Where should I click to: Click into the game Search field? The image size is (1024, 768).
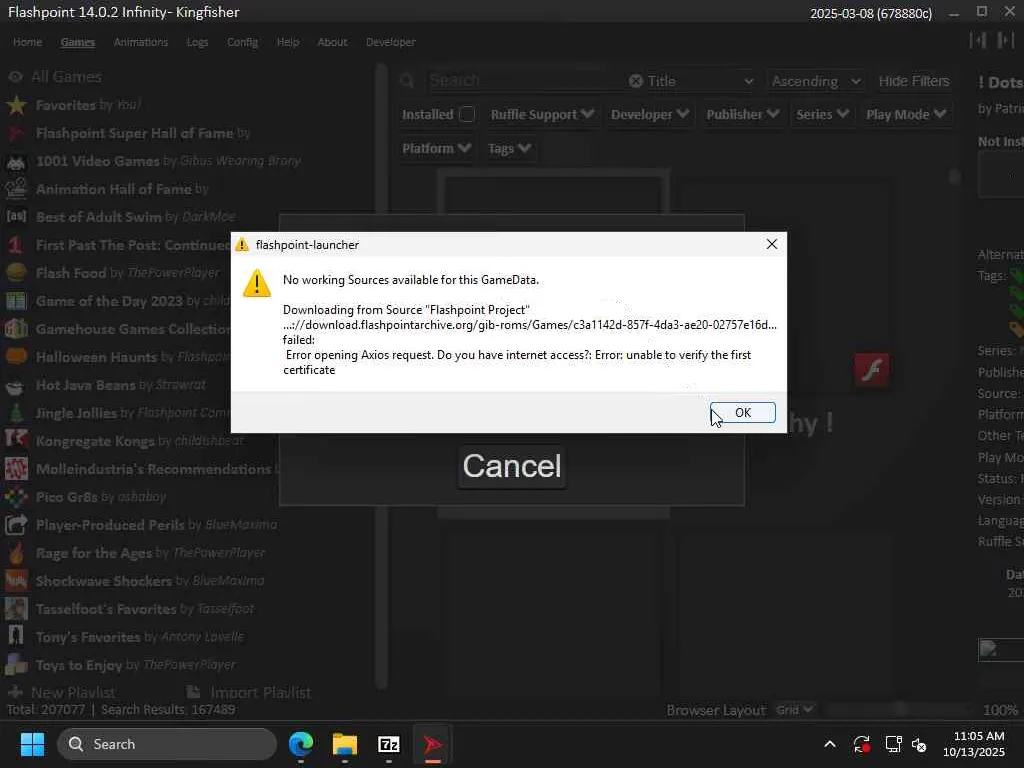coord(525,81)
